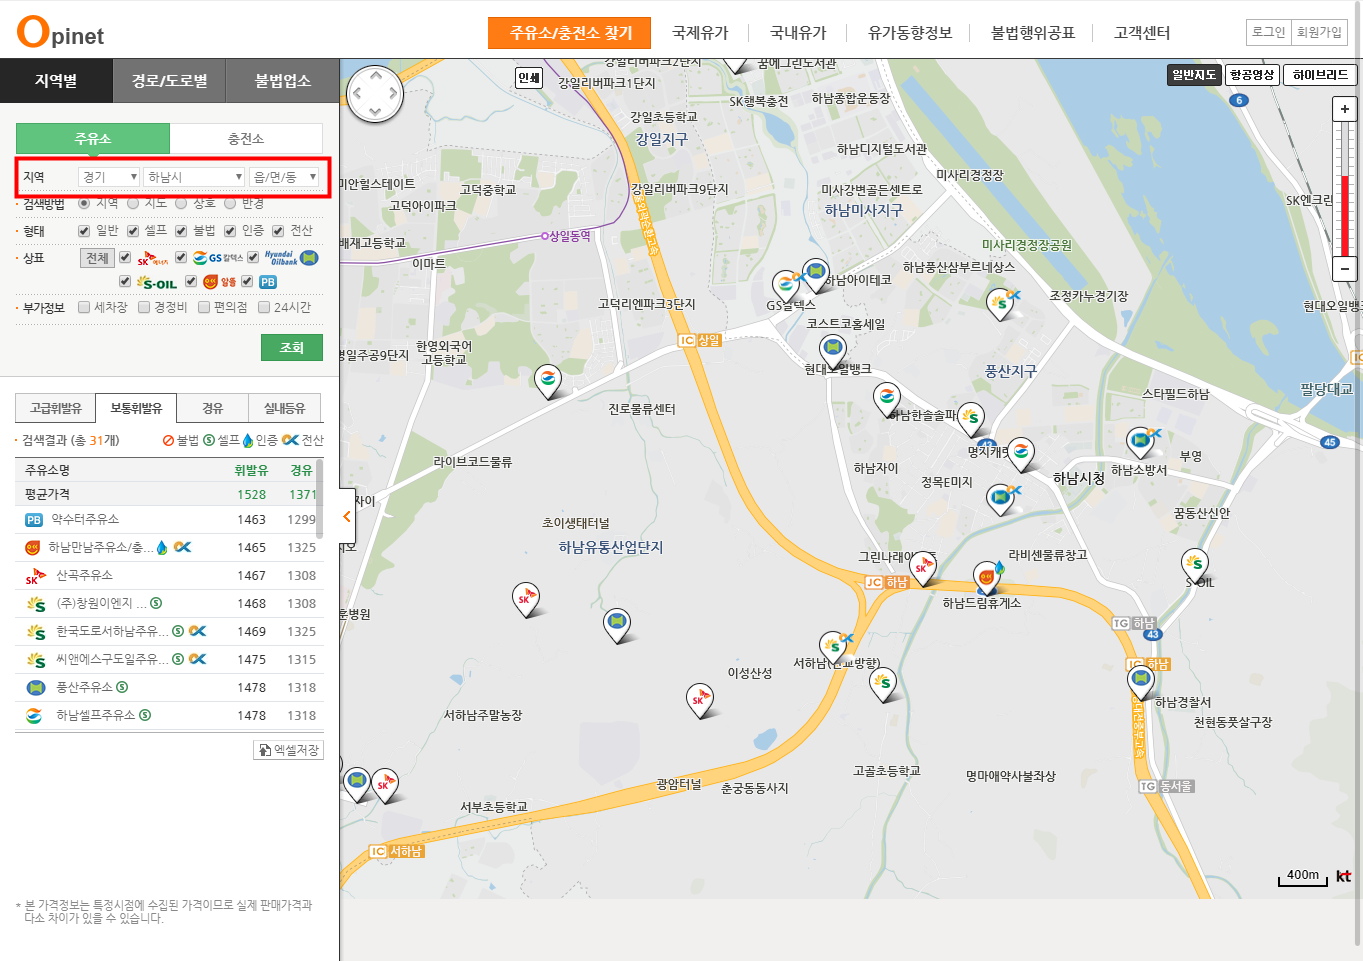Screen dimensions: 1363x961
Task: Click the S-OIL marker labeled S-OIL near 꿈동산신안
Action: point(1195,565)
